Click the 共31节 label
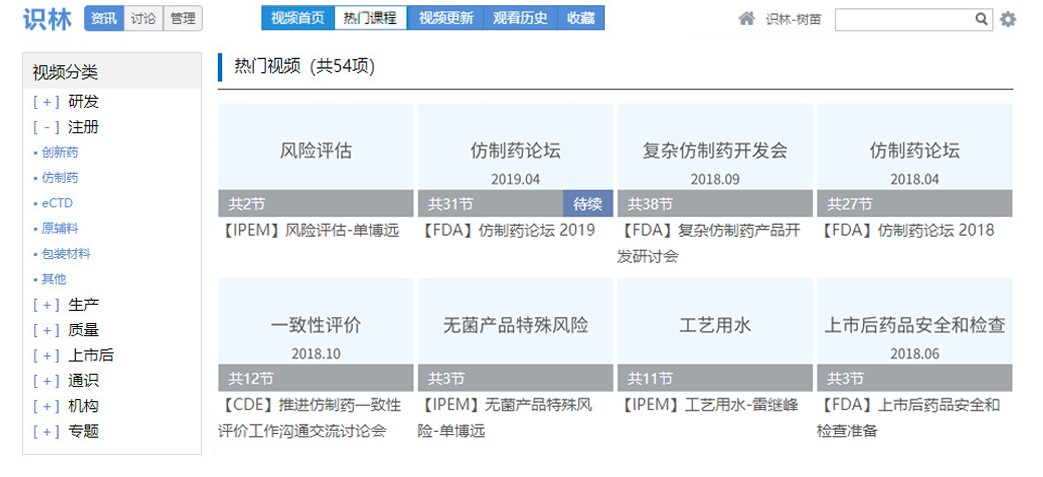Screen dimensions: 1043x477 [451, 204]
